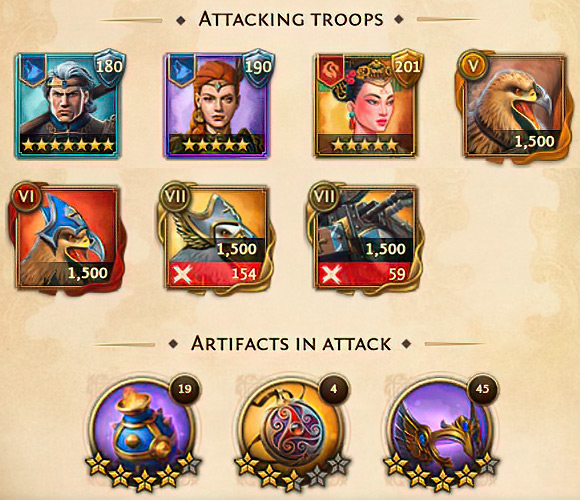
Task: Select the empress hero card level 201
Action: [366, 105]
